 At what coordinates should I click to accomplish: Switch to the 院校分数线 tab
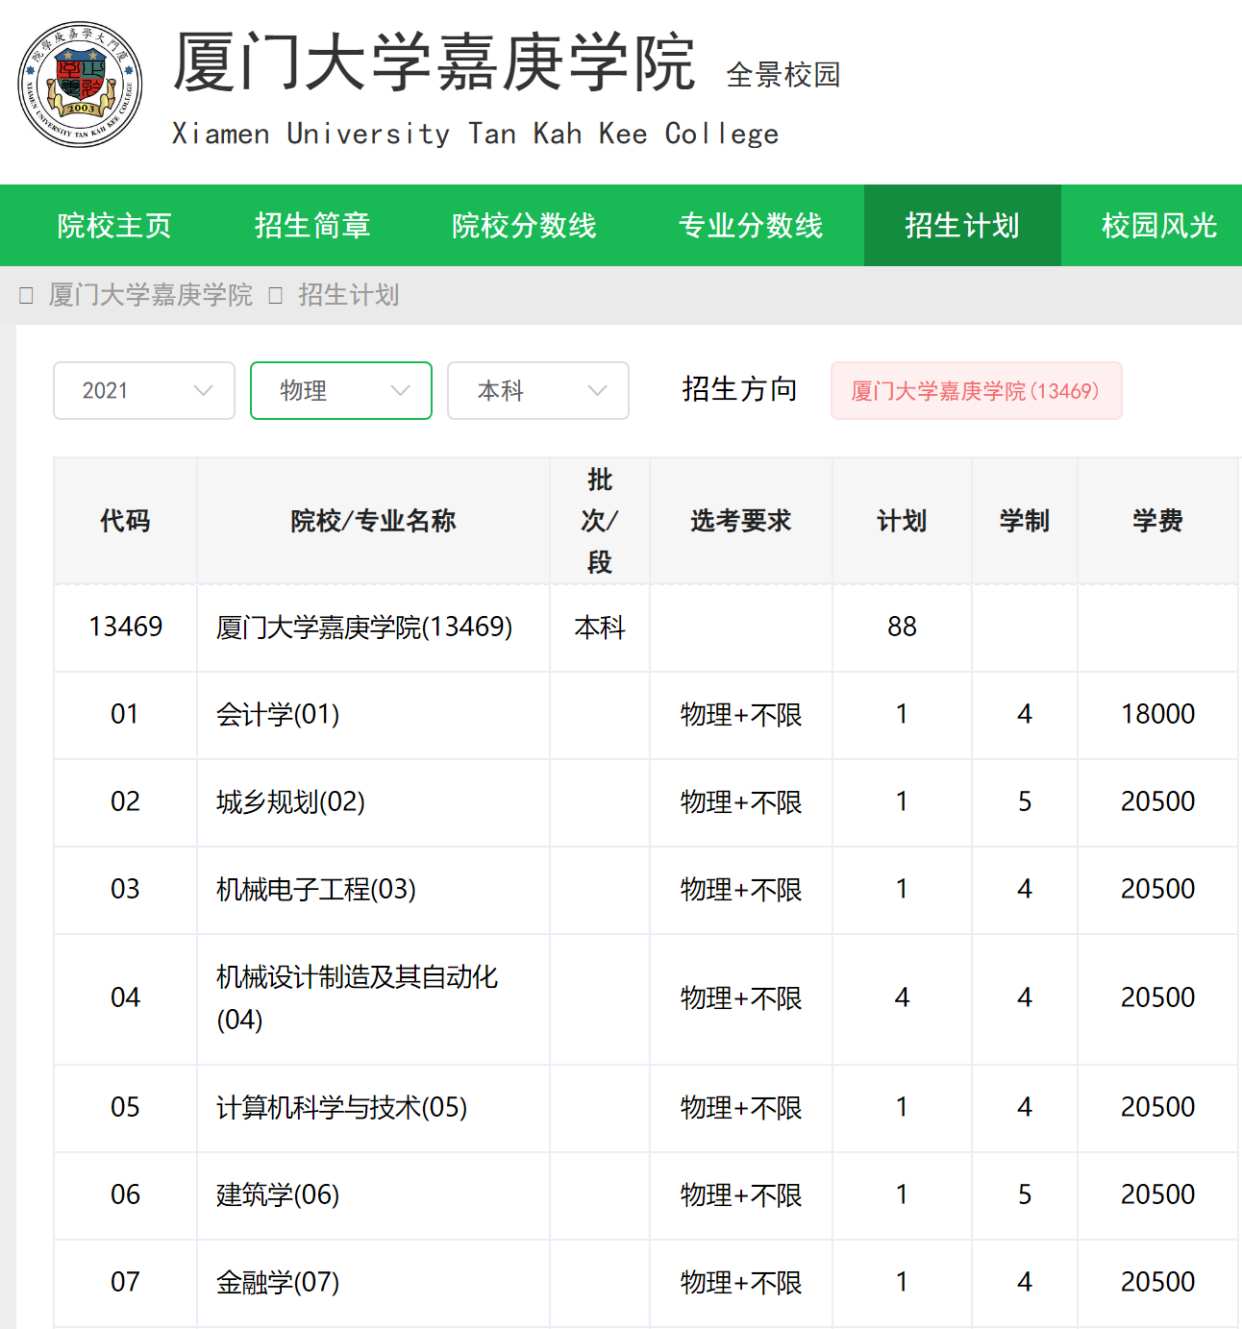click(524, 225)
